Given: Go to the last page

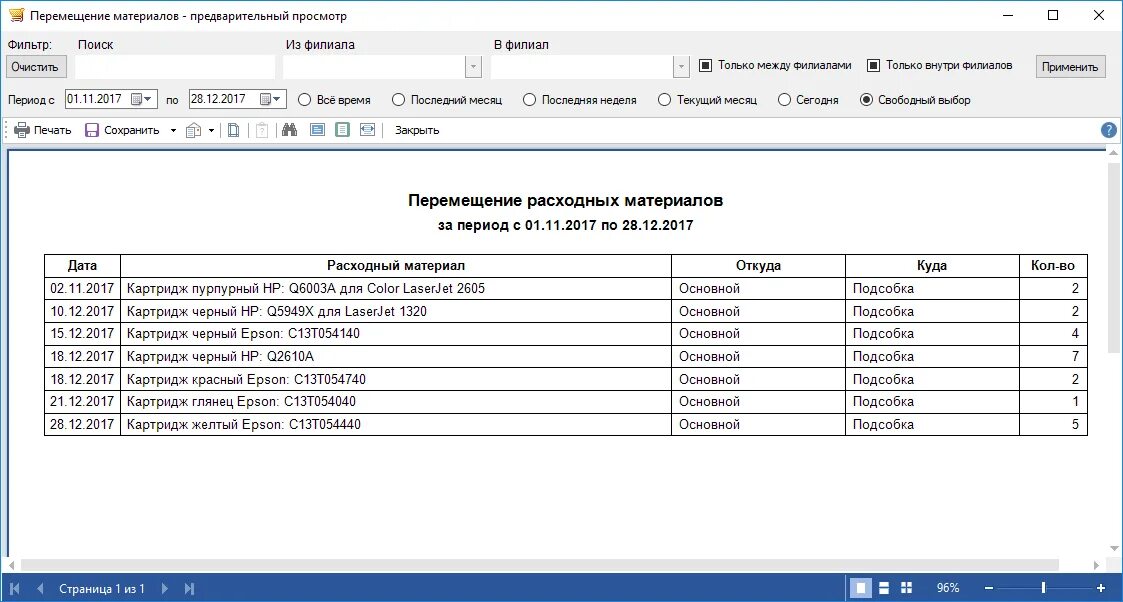Looking at the screenshot, I should pyautogui.click(x=189, y=588).
